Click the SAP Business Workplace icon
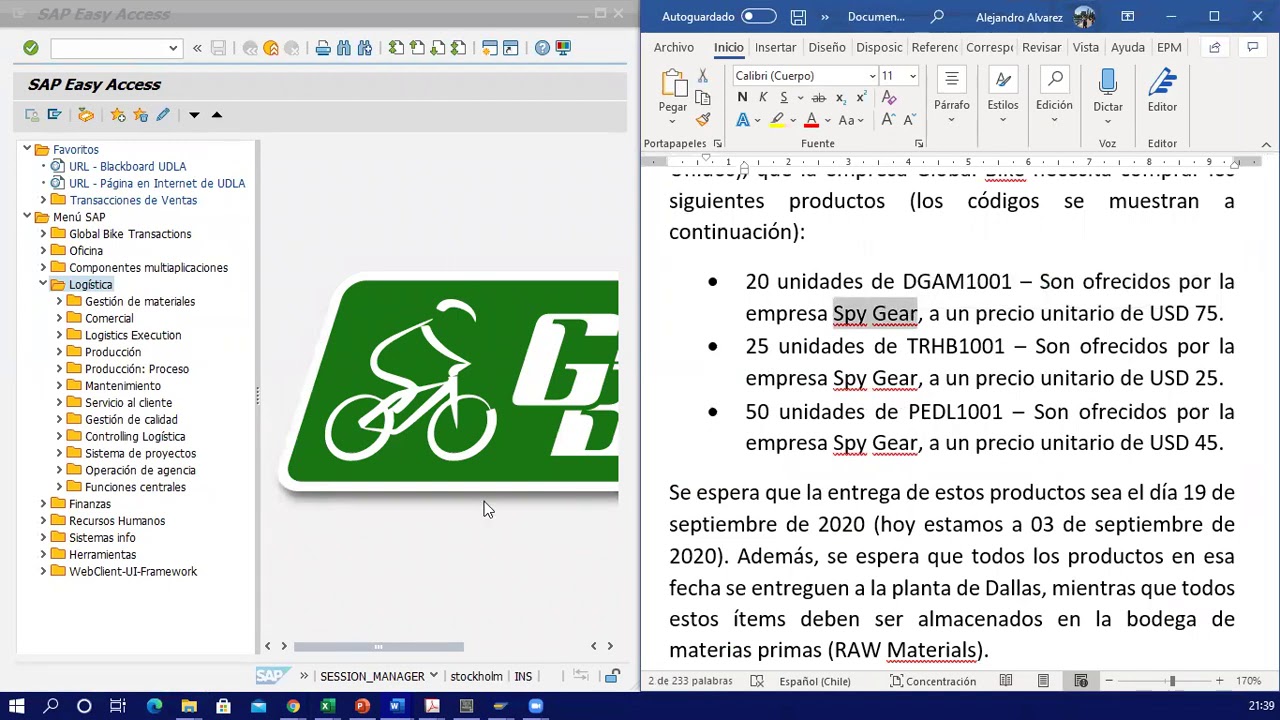The image size is (1280, 720). 86,115
